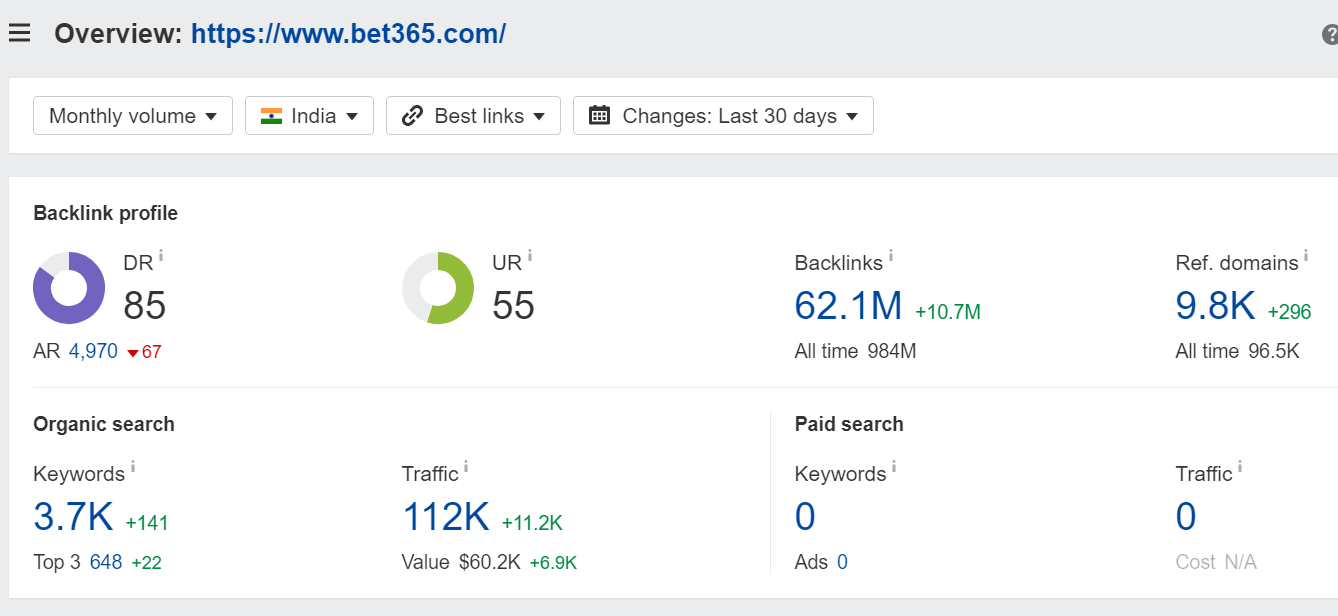Click the chain link icon in Best links

[x=412, y=116]
